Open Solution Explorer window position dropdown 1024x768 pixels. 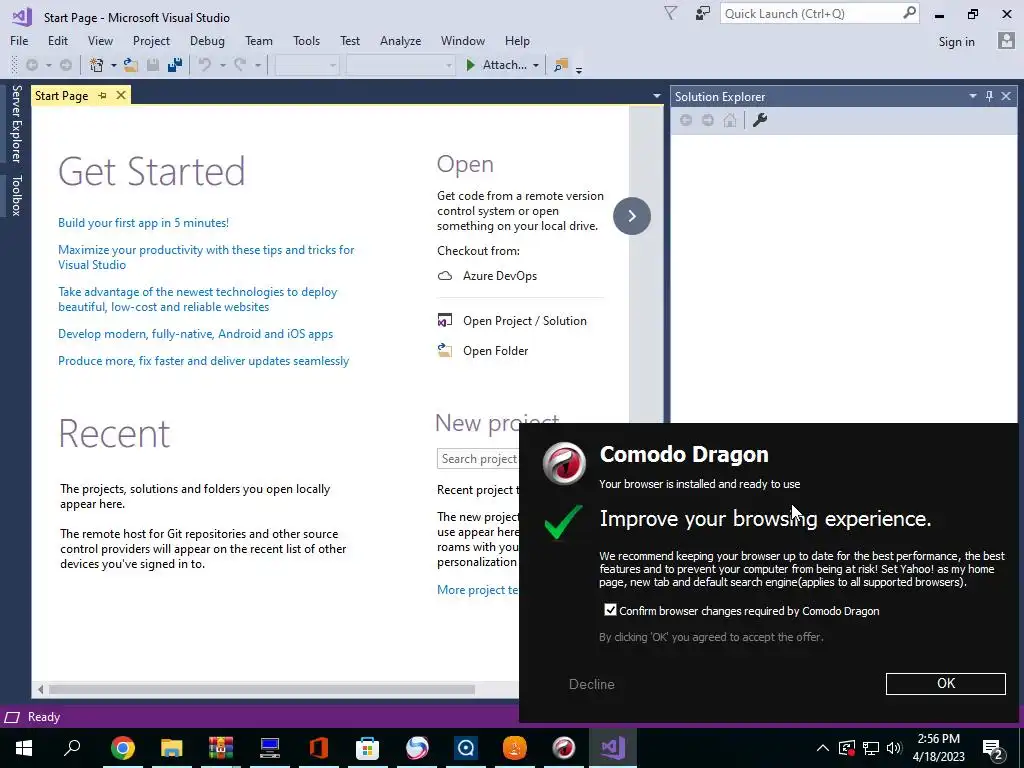[x=972, y=96]
